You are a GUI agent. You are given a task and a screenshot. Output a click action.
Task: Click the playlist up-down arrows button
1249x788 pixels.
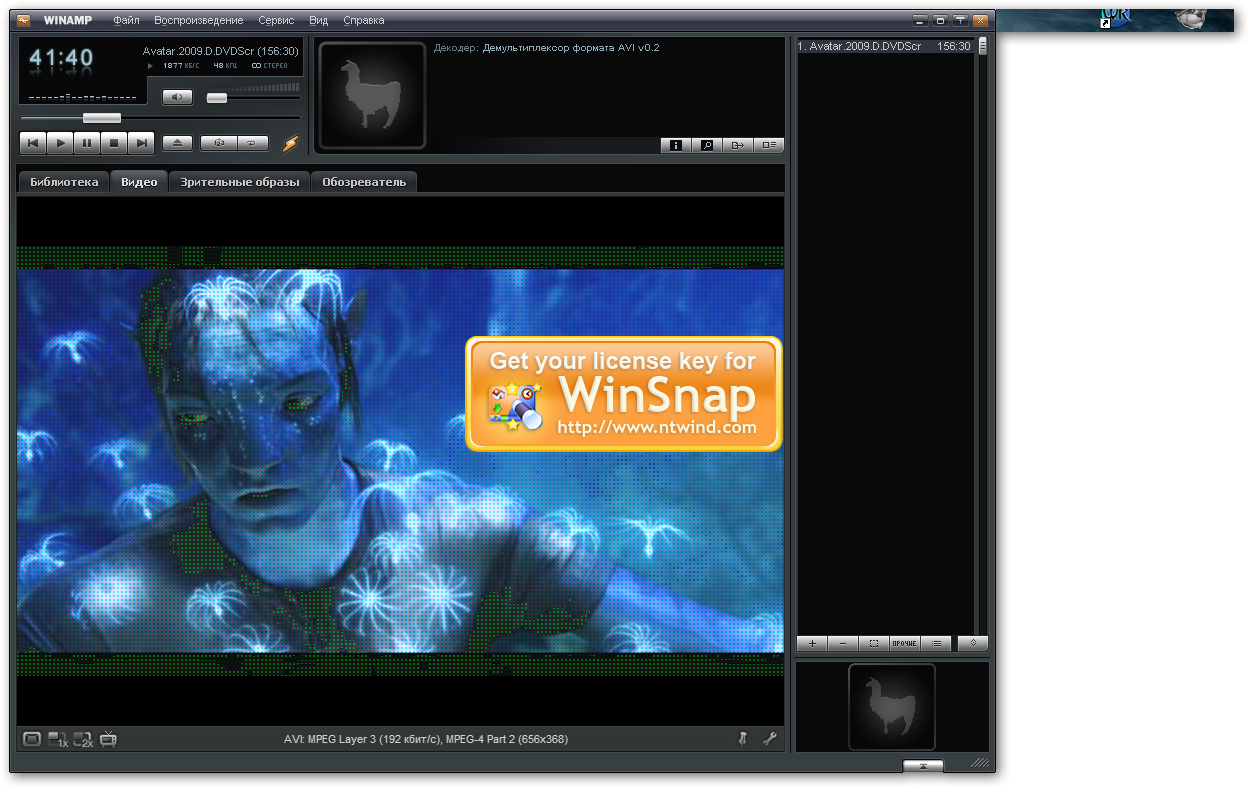coord(972,644)
